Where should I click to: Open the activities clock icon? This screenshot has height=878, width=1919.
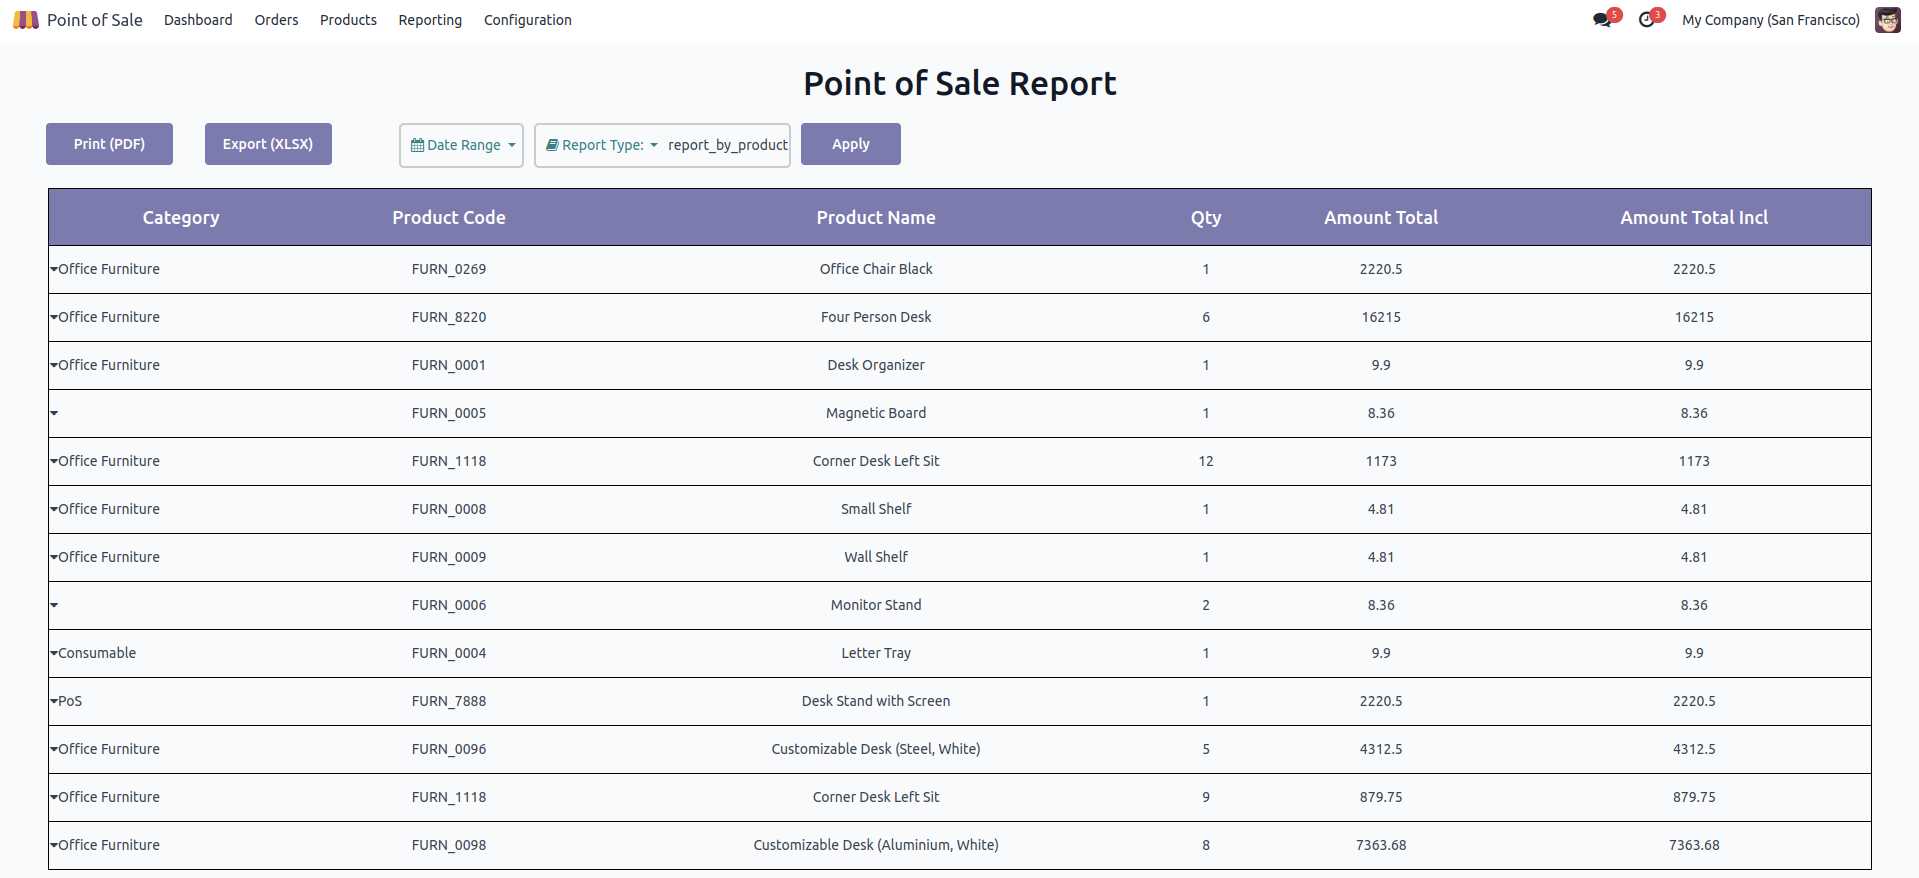tap(1646, 20)
